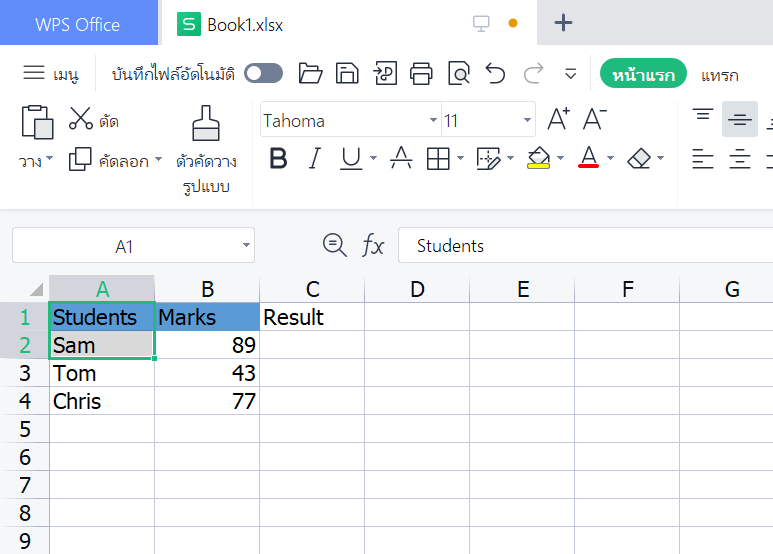Expand the Name Box dropdown arrow

[247, 246]
